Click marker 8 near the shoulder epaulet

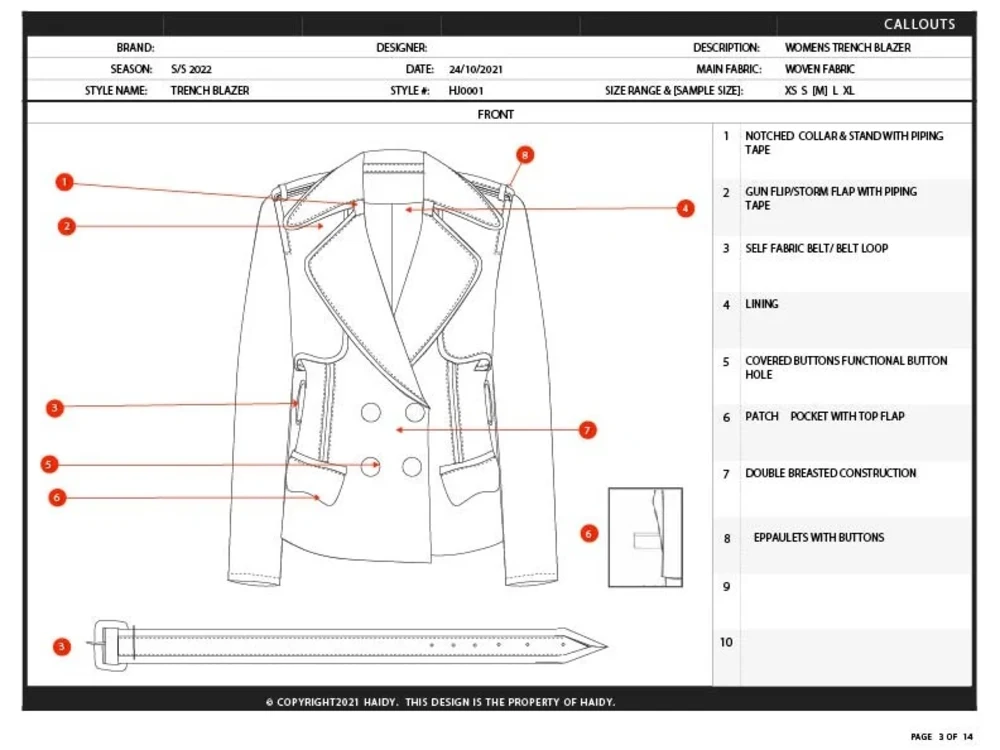[x=523, y=155]
